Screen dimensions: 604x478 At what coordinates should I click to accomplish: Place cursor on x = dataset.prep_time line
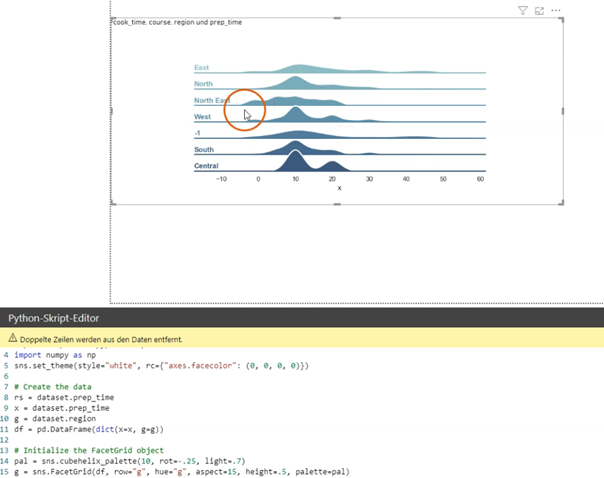(62, 408)
